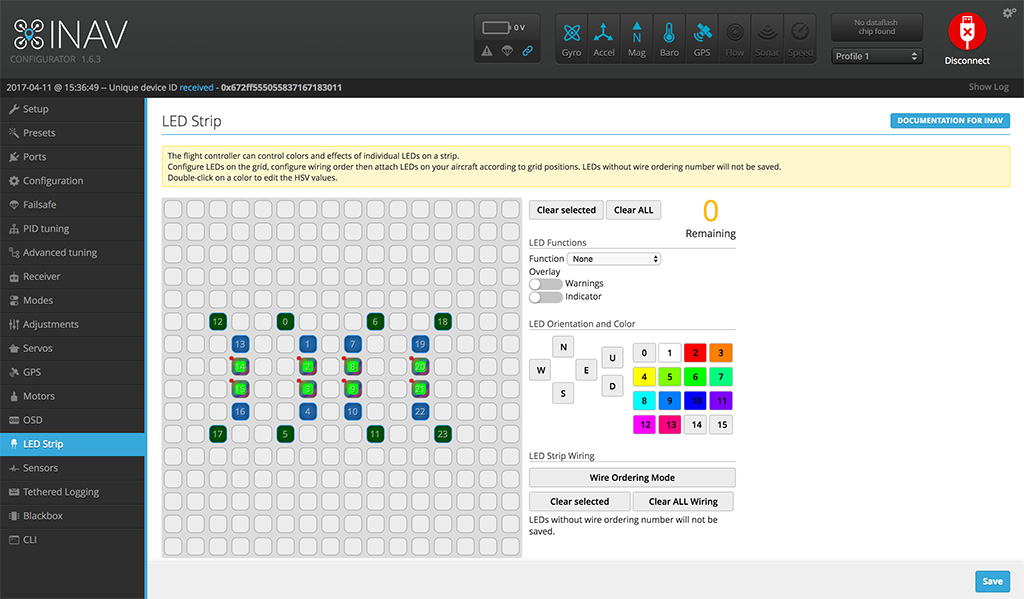Screen dimensions: 1024x599
Task: Open the Modes tab
Action: coord(72,300)
